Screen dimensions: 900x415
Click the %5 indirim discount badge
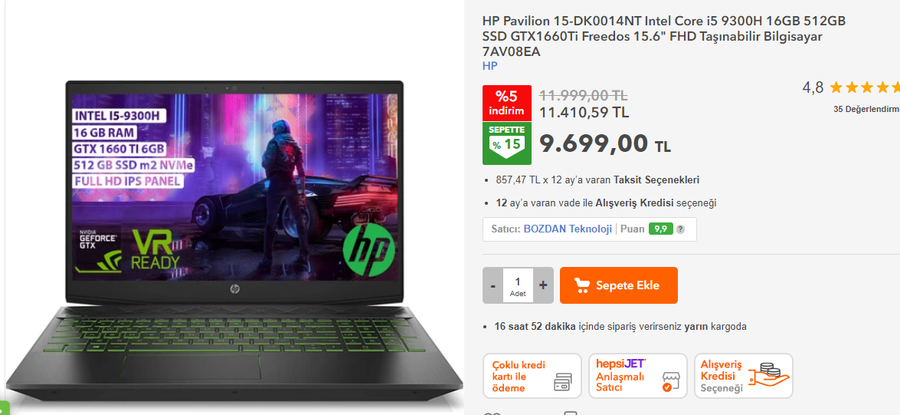point(507,103)
